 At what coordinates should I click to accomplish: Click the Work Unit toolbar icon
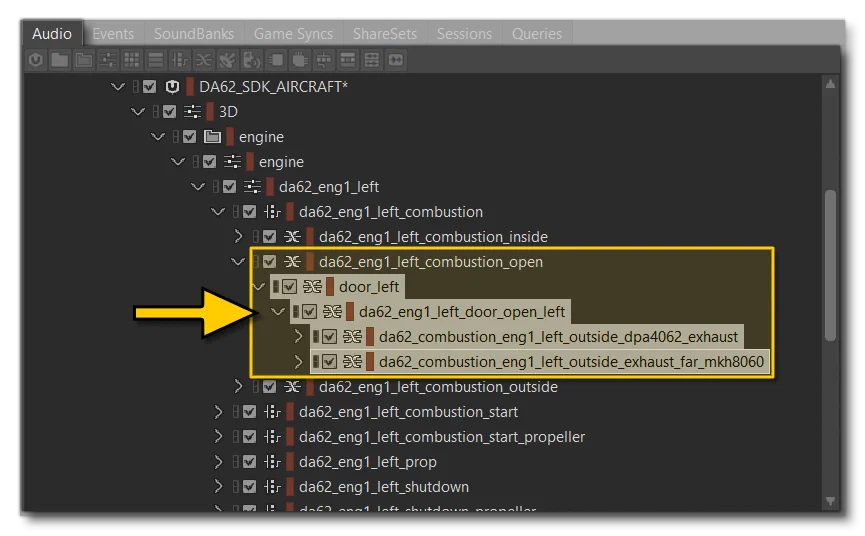[x=36, y=60]
